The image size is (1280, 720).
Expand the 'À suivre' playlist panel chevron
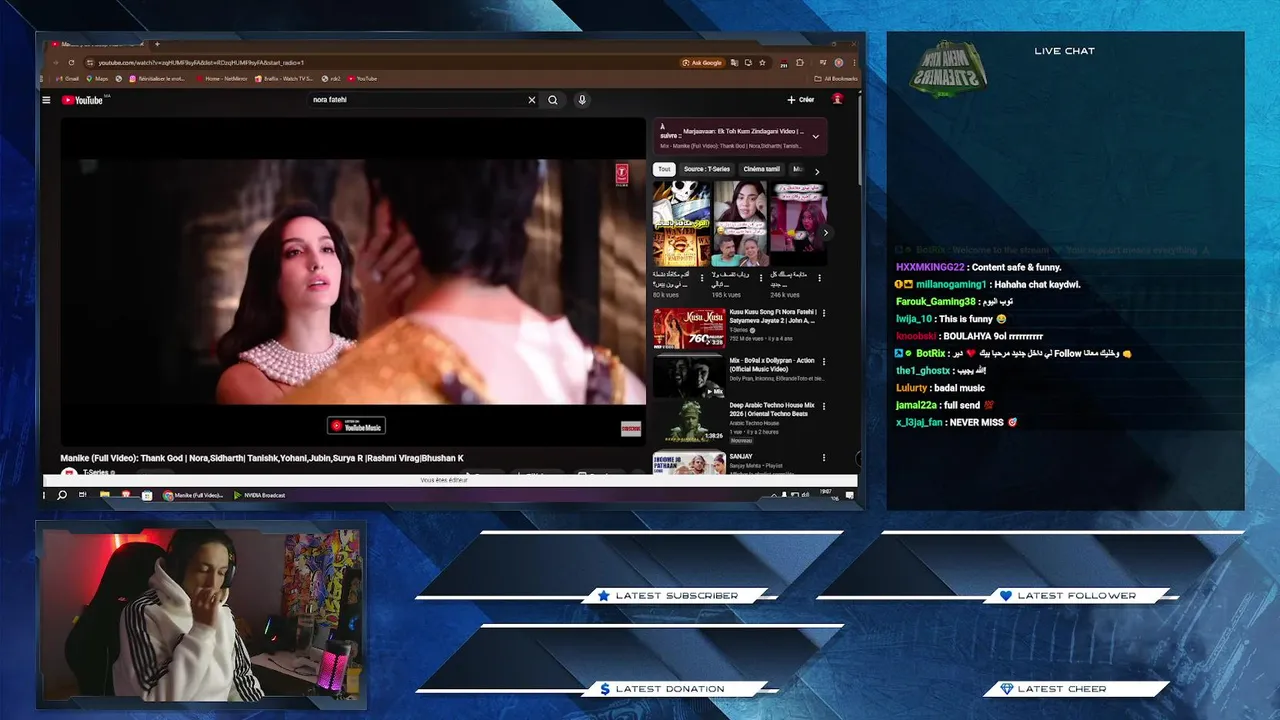click(x=815, y=136)
